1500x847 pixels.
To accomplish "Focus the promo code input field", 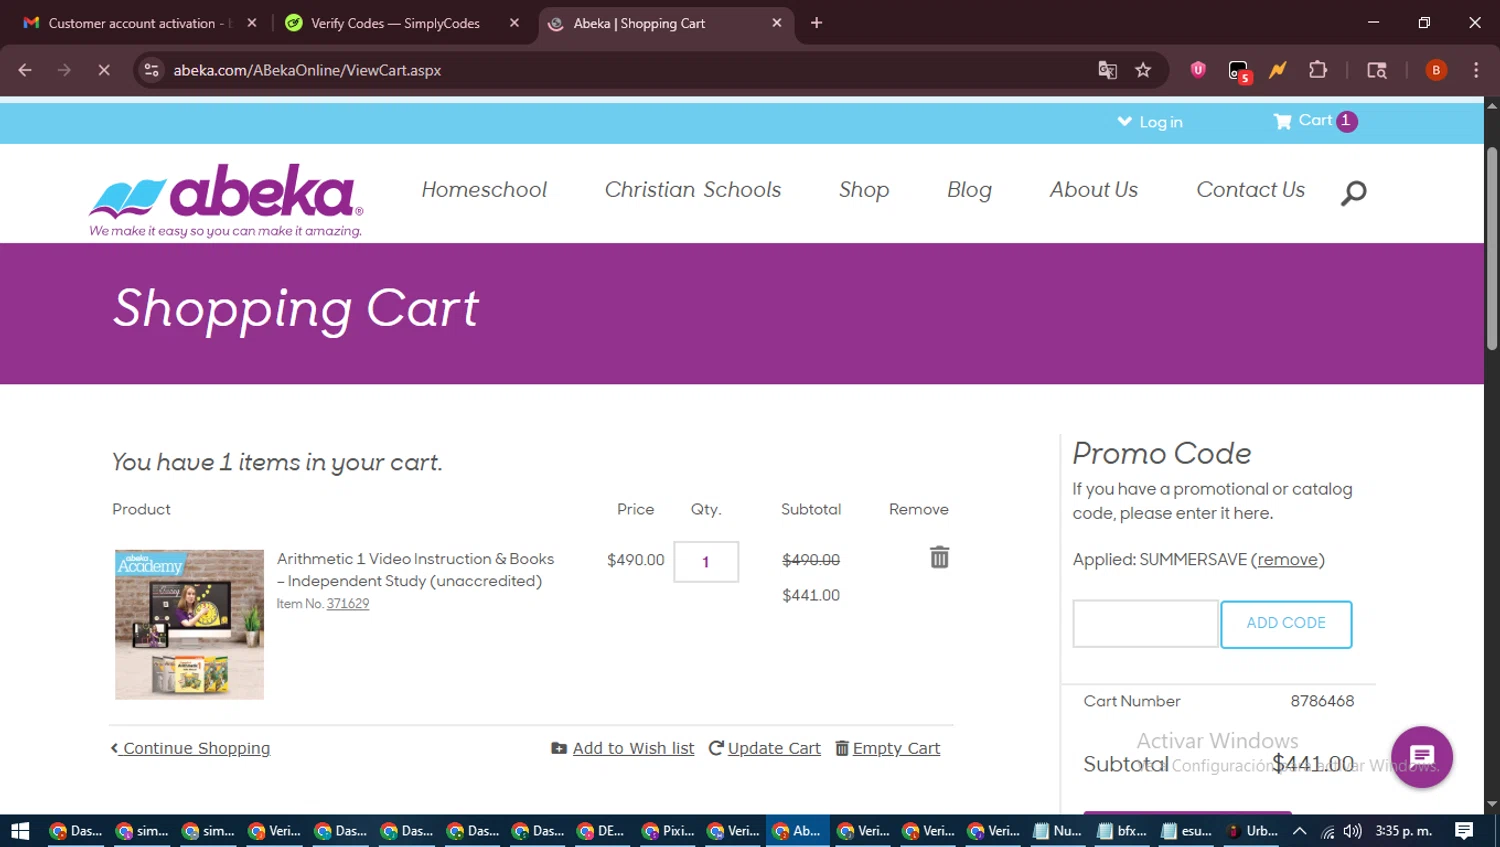I will tap(1146, 624).
